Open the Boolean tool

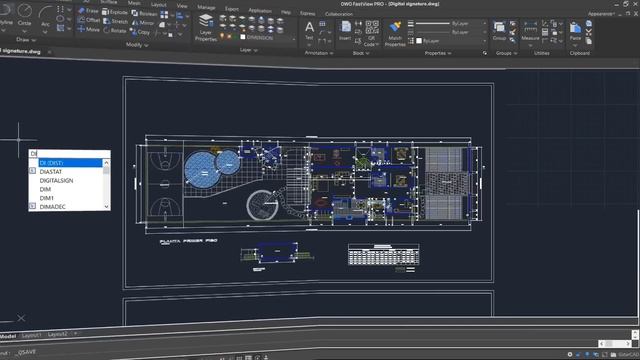(144, 13)
